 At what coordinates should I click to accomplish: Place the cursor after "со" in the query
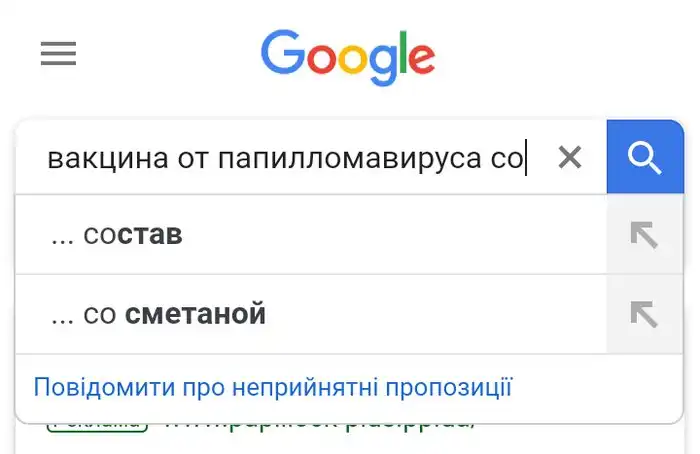(526, 158)
